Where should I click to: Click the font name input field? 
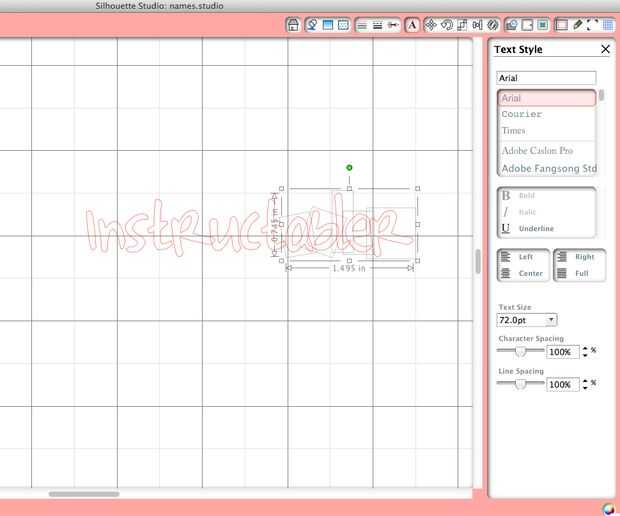pos(546,78)
